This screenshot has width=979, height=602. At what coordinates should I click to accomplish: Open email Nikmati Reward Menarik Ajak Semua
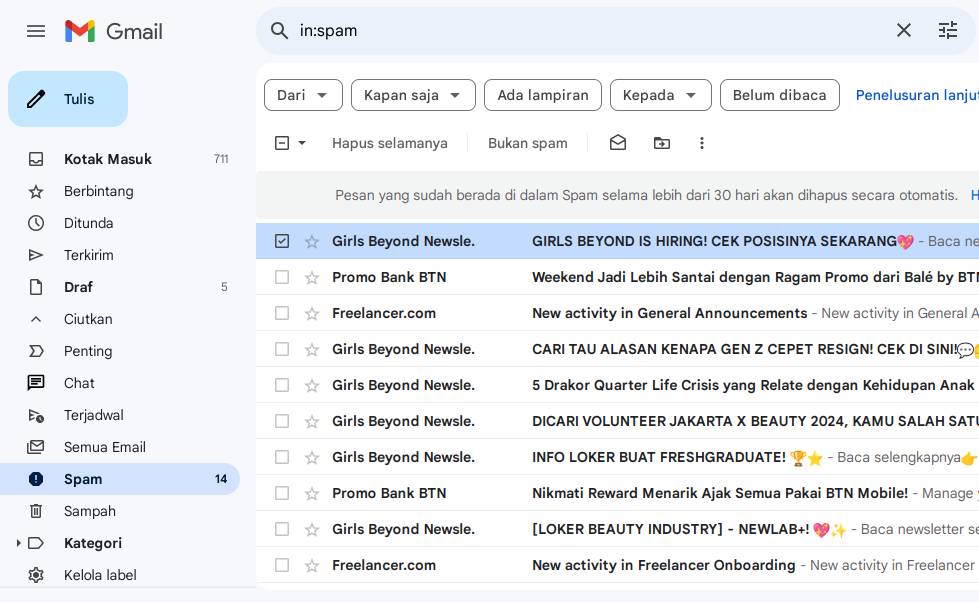coord(617,493)
